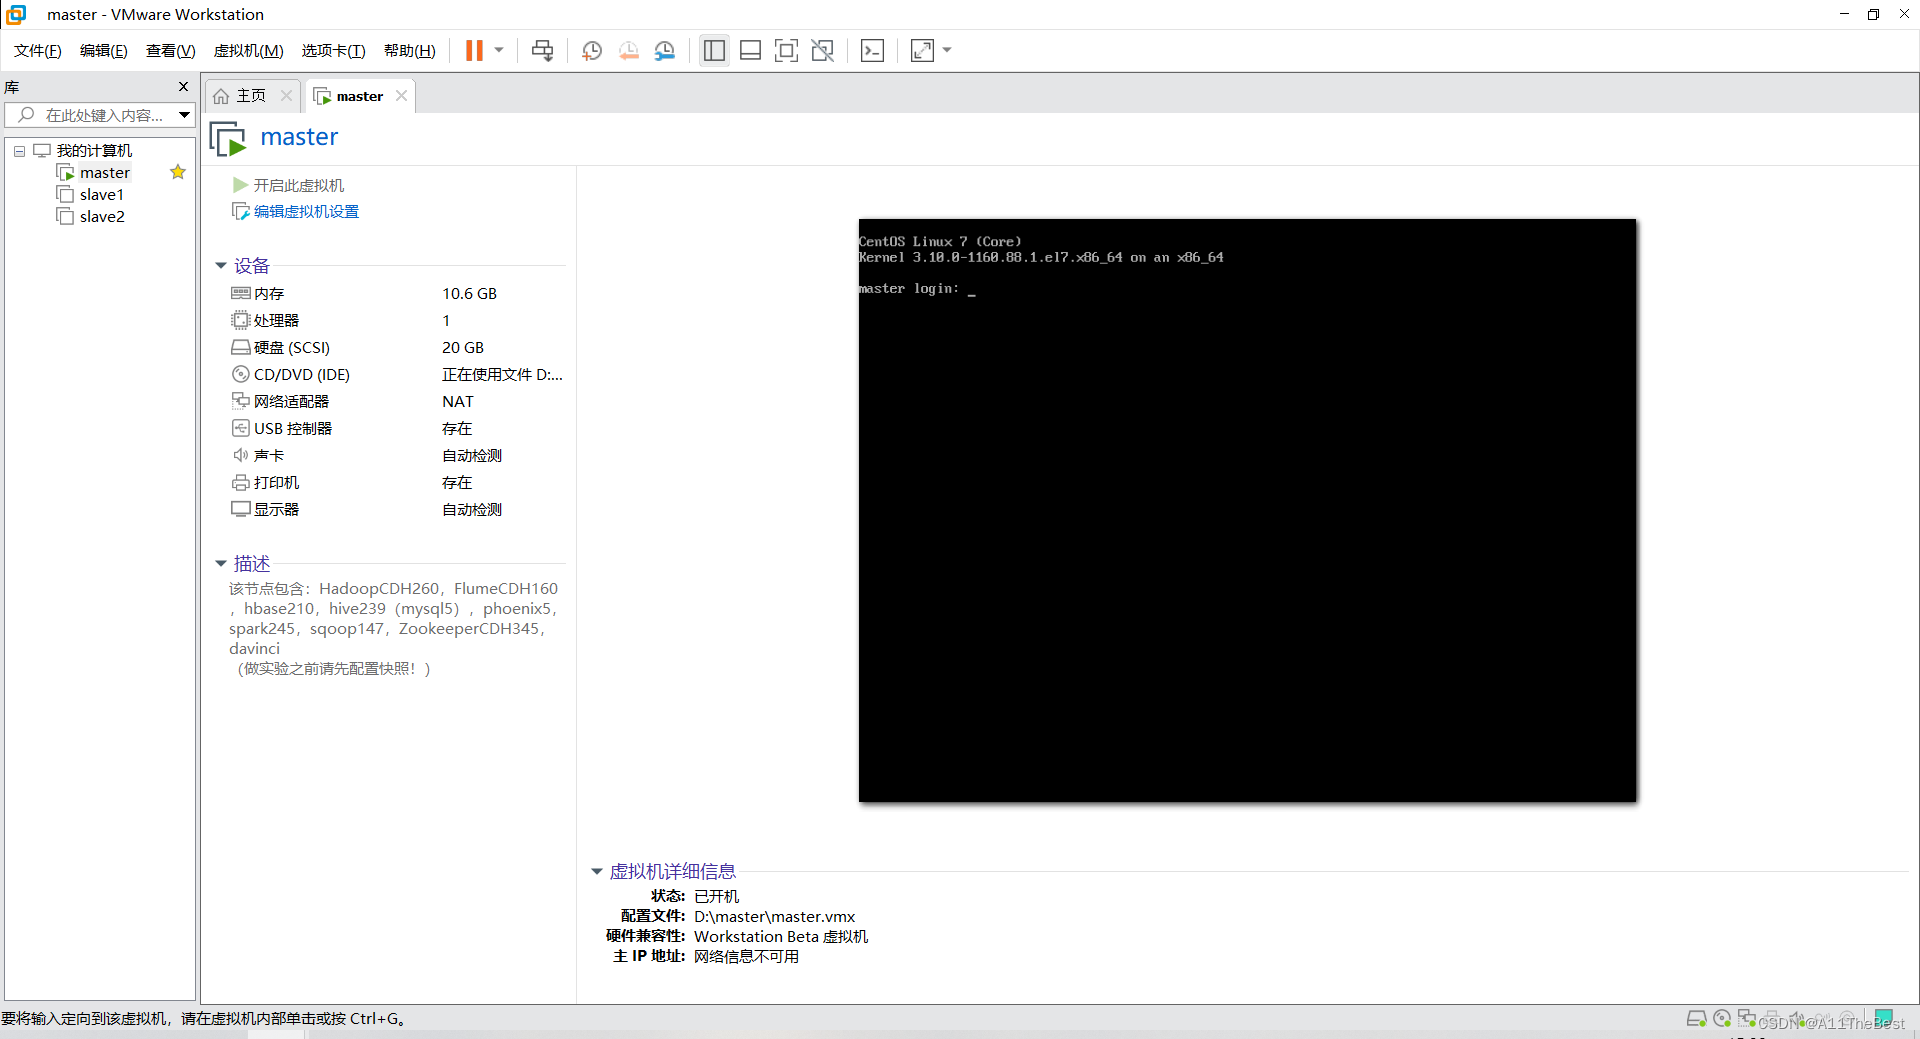Open the 查看(V) menu
Image resolution: width=1920 pixels, height=1039 pixels.
tap(171, 50)
